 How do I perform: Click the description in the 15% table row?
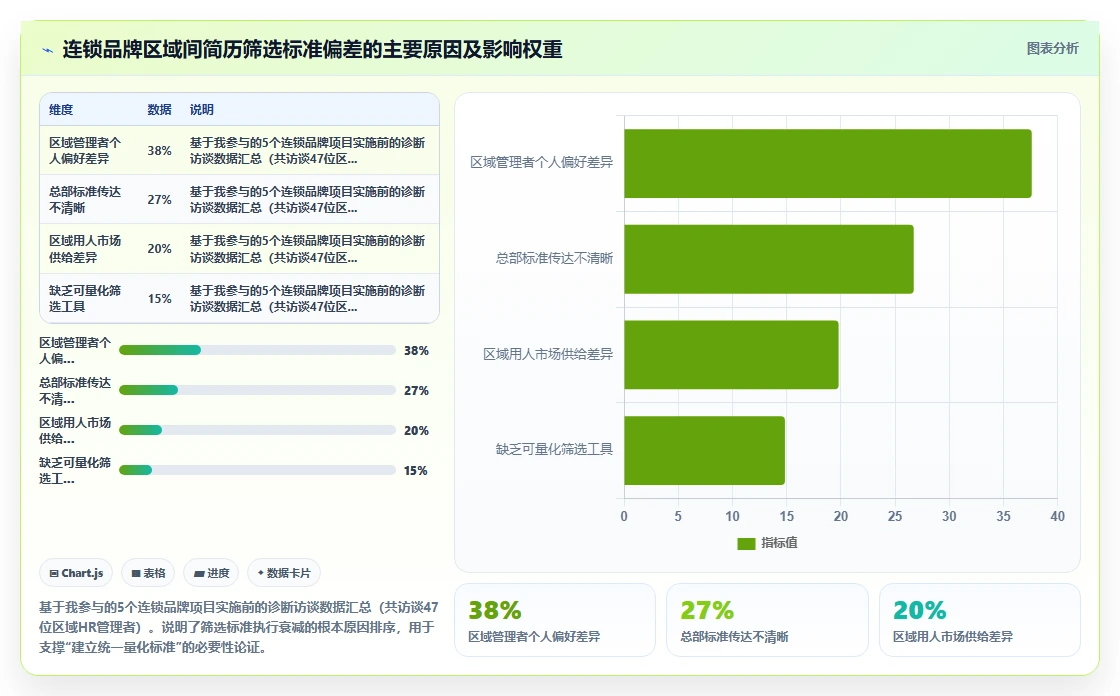click(x=307, y=299)
